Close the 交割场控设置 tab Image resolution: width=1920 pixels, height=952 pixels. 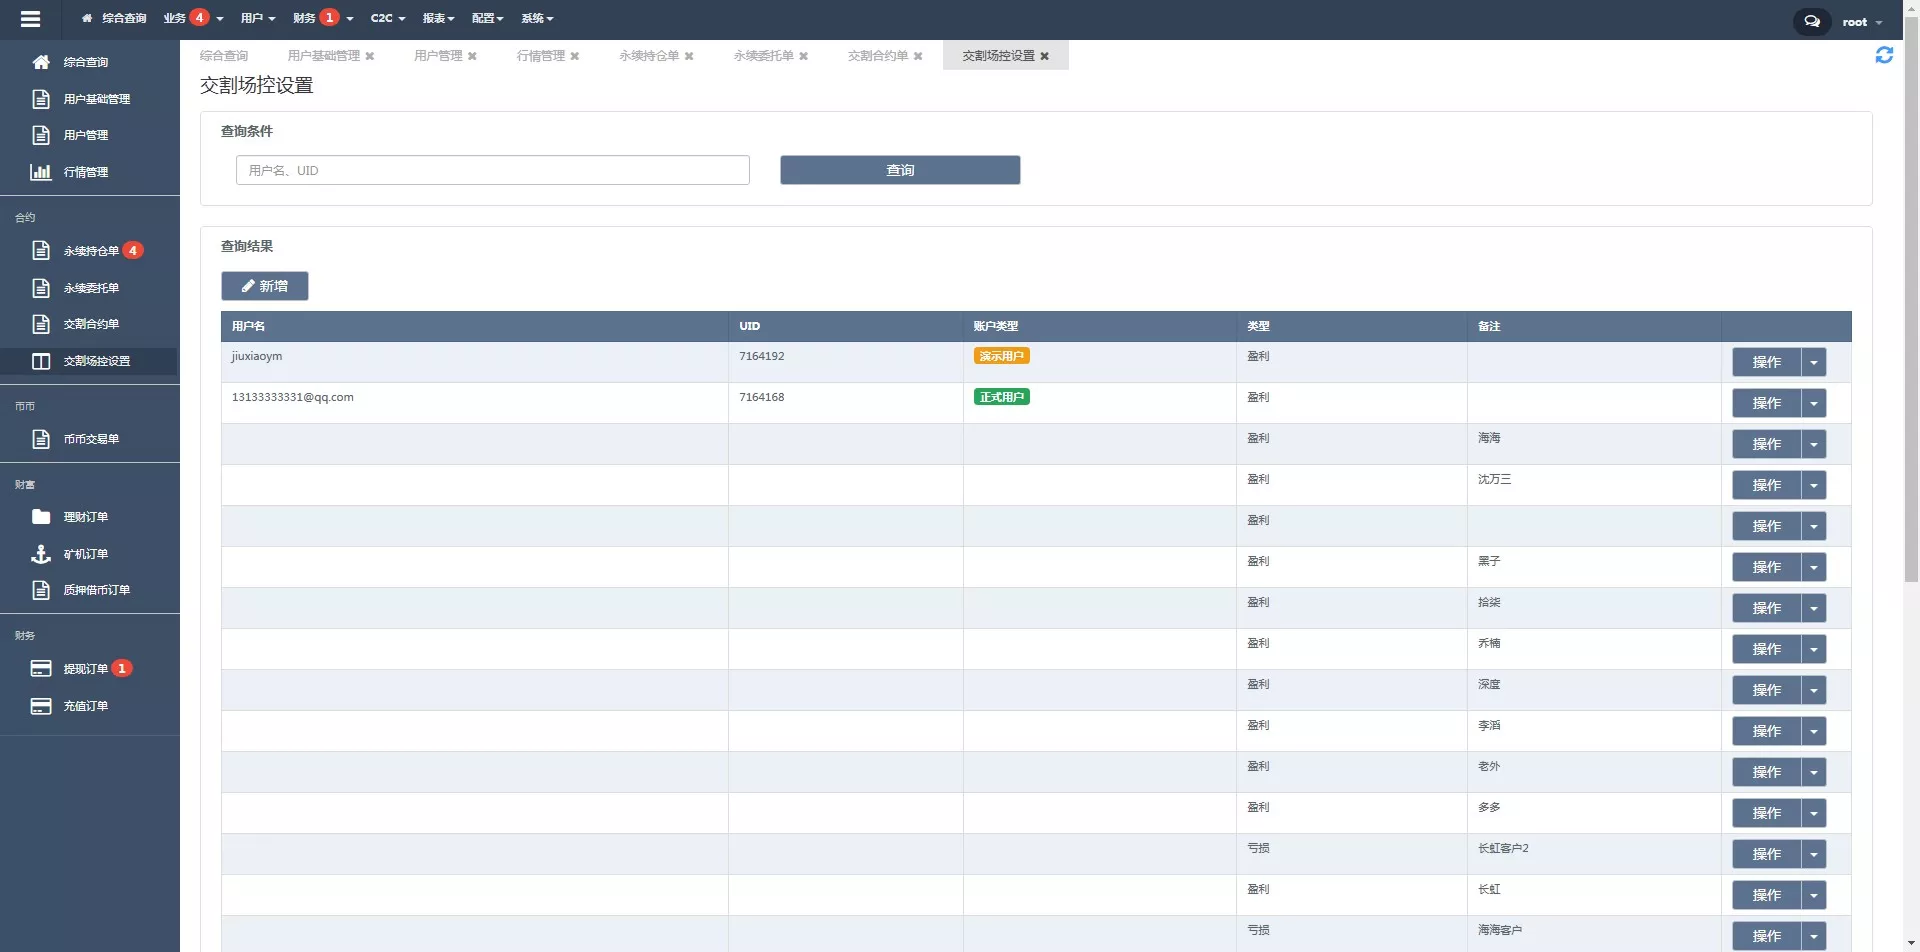tap(1045, 56)
